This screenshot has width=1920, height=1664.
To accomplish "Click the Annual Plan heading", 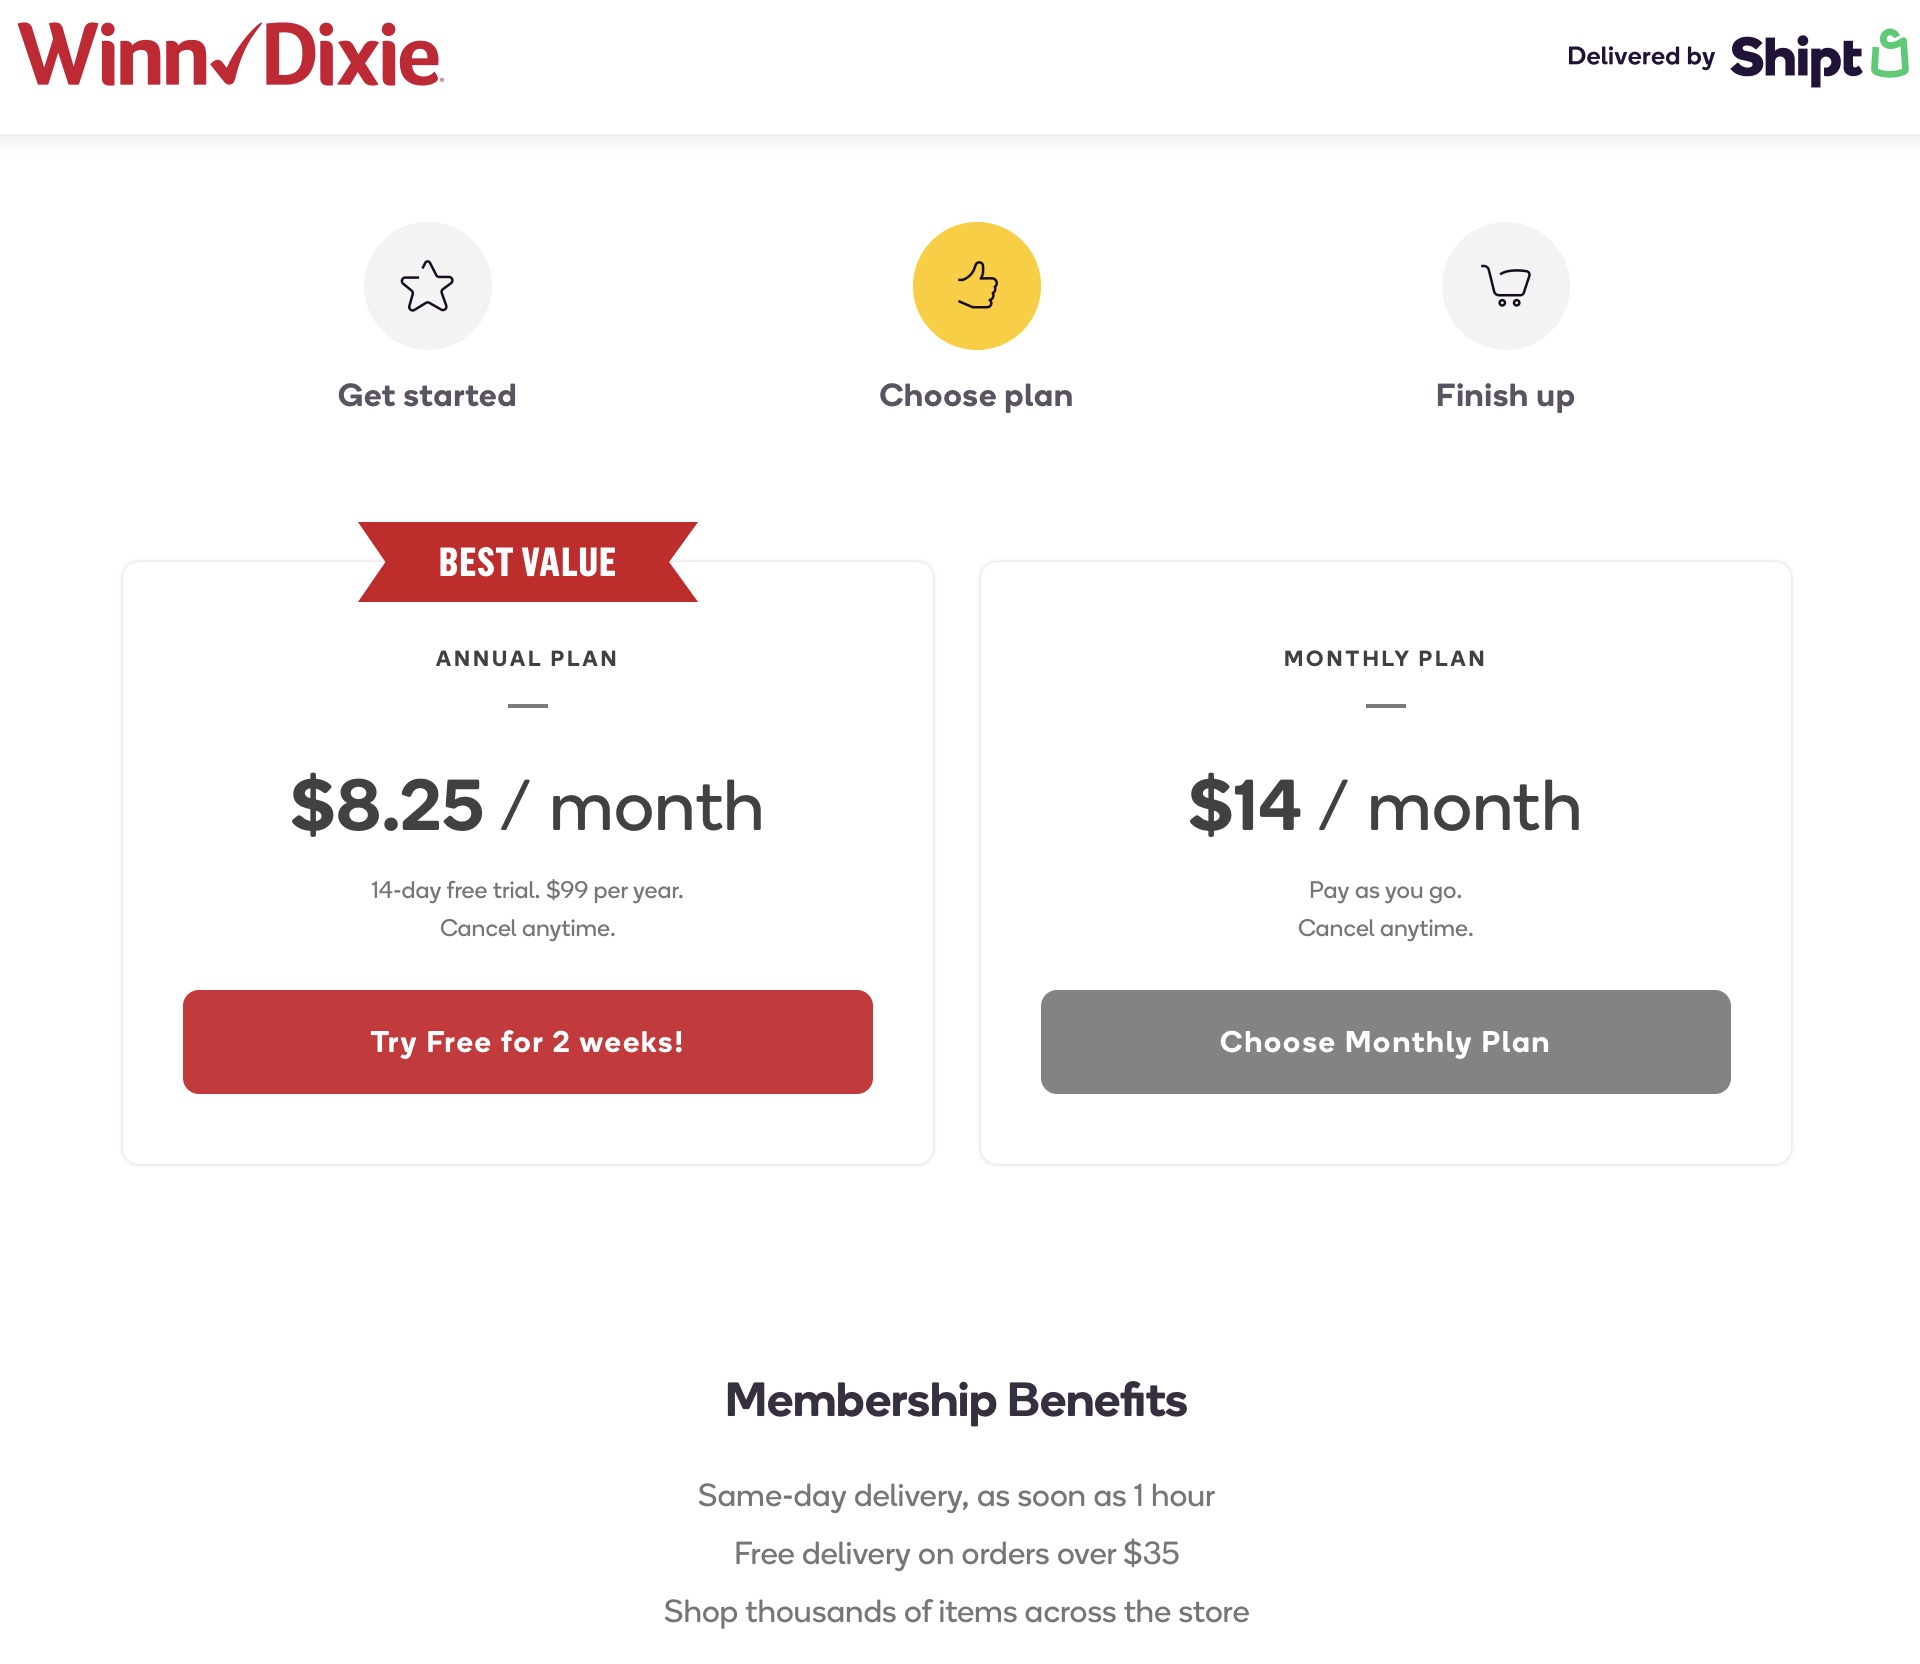I will click(527, 659).
